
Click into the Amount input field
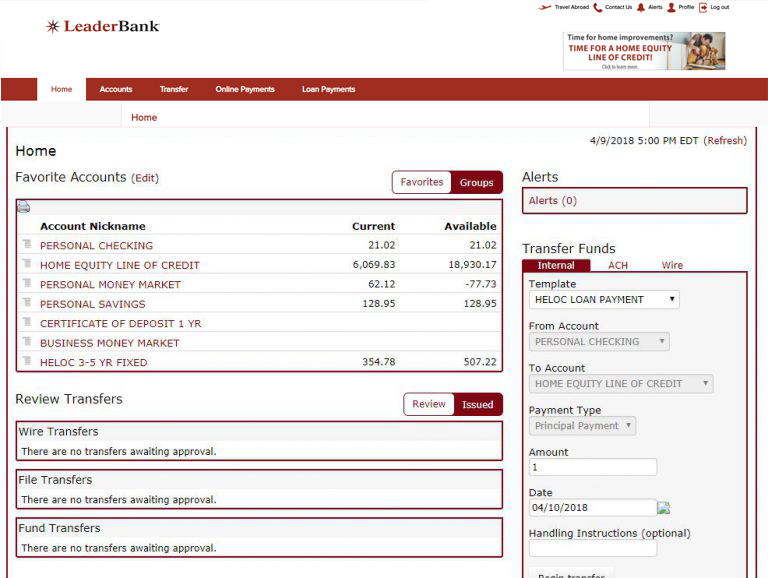[x=592, y=467]
